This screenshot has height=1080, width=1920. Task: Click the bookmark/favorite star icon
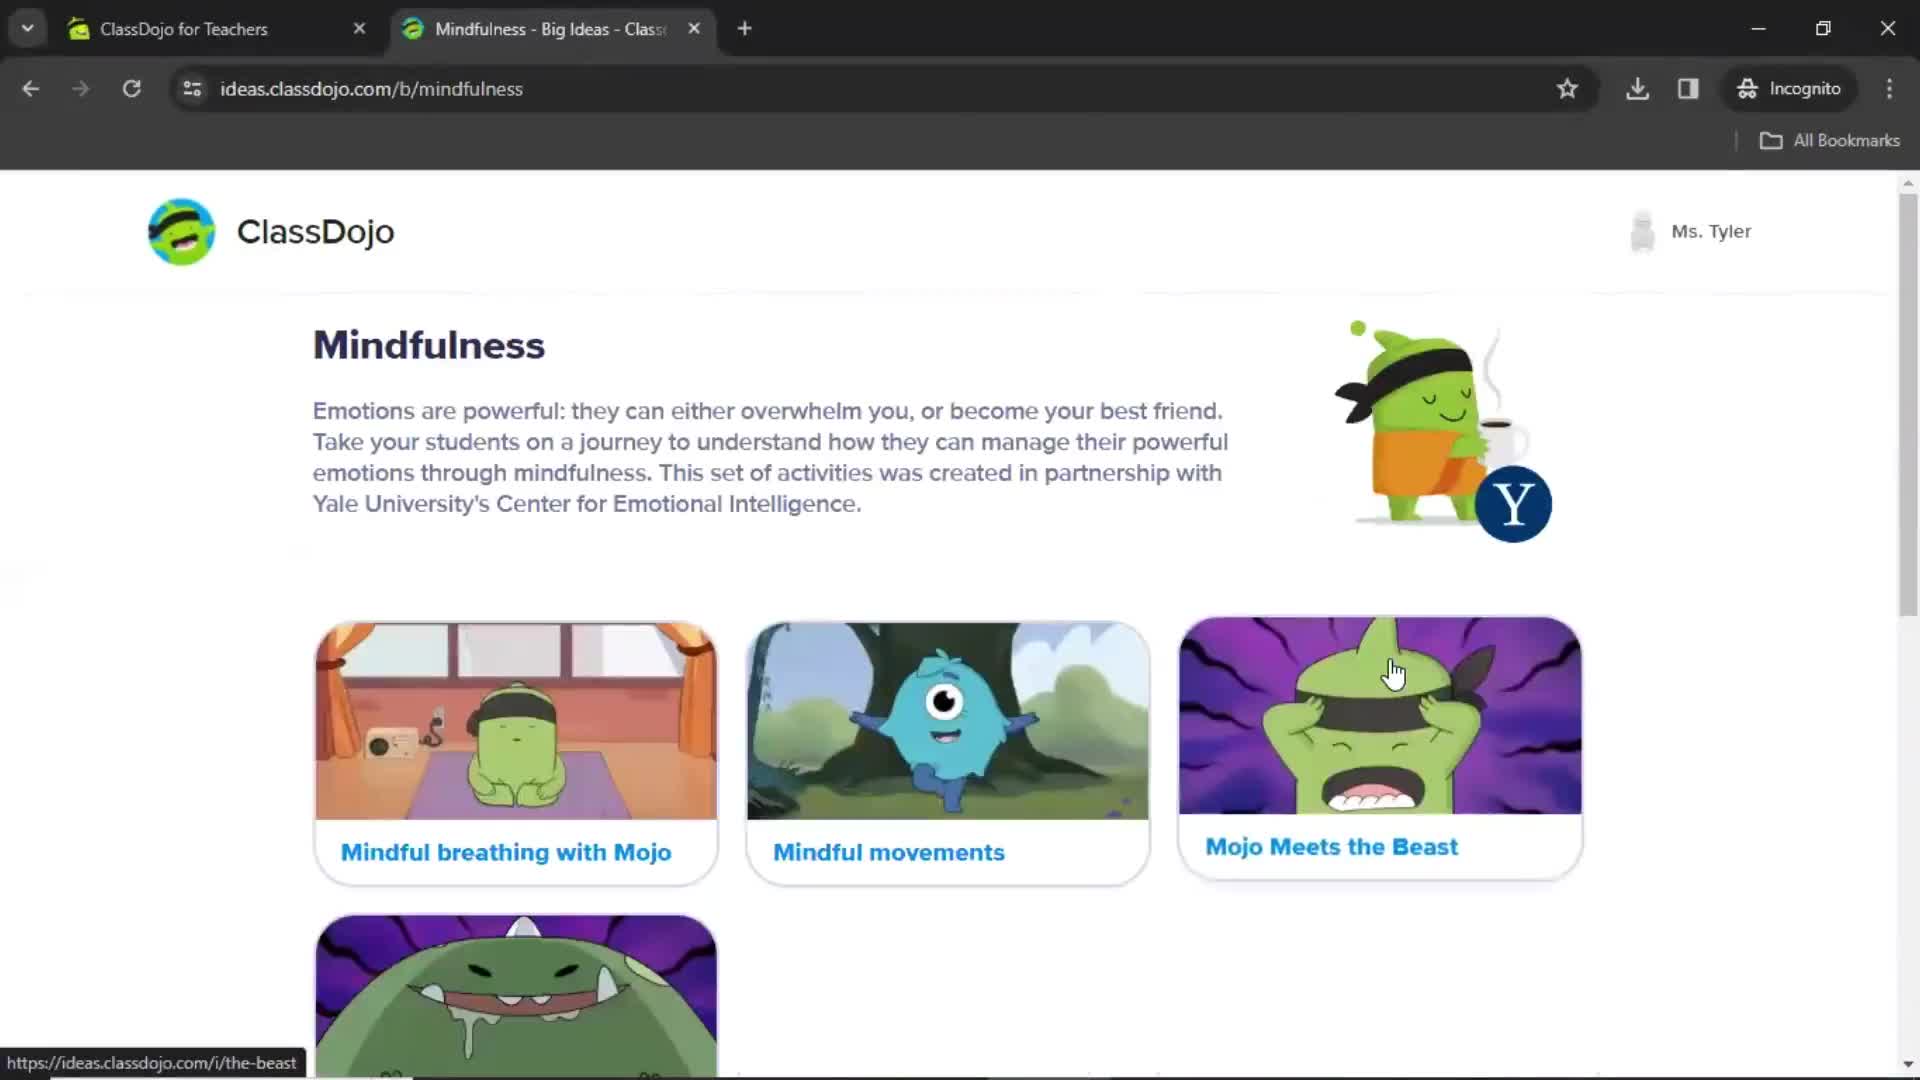tap(1568, 88)
